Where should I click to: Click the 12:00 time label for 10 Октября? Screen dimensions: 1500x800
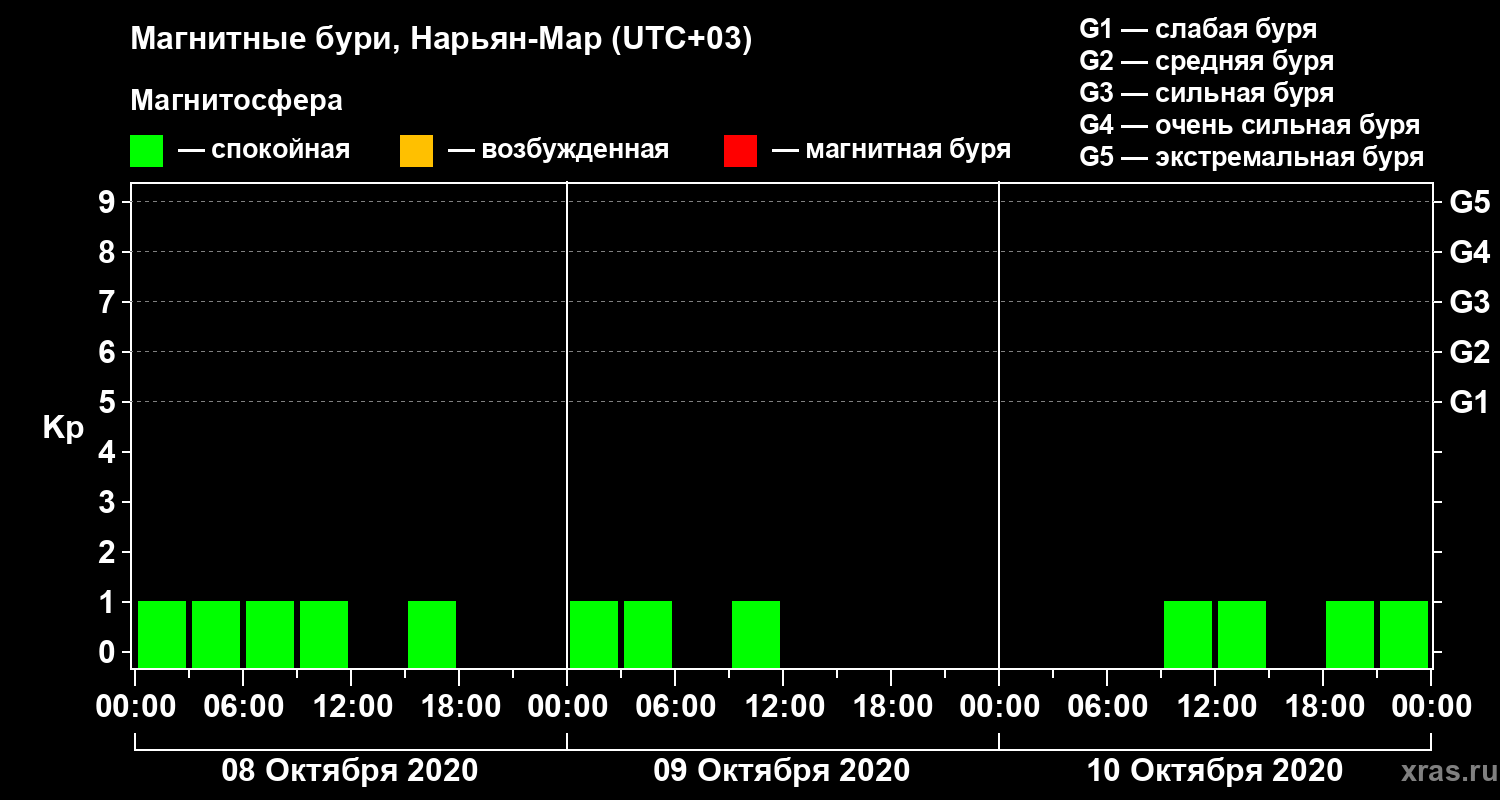click(x=1215, y=706)
